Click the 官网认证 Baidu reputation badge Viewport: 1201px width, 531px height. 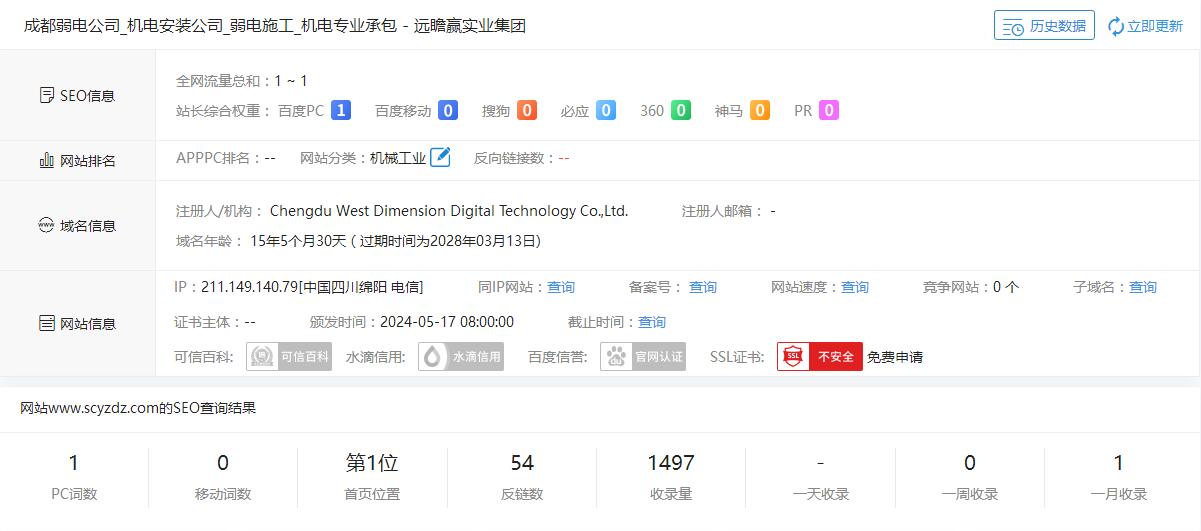tap(643, 357)
